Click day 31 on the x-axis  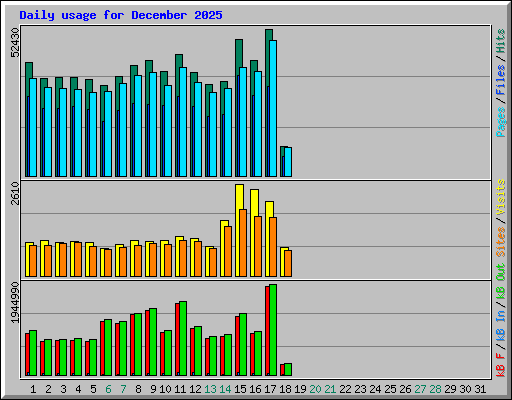click(x=480, y=389)
